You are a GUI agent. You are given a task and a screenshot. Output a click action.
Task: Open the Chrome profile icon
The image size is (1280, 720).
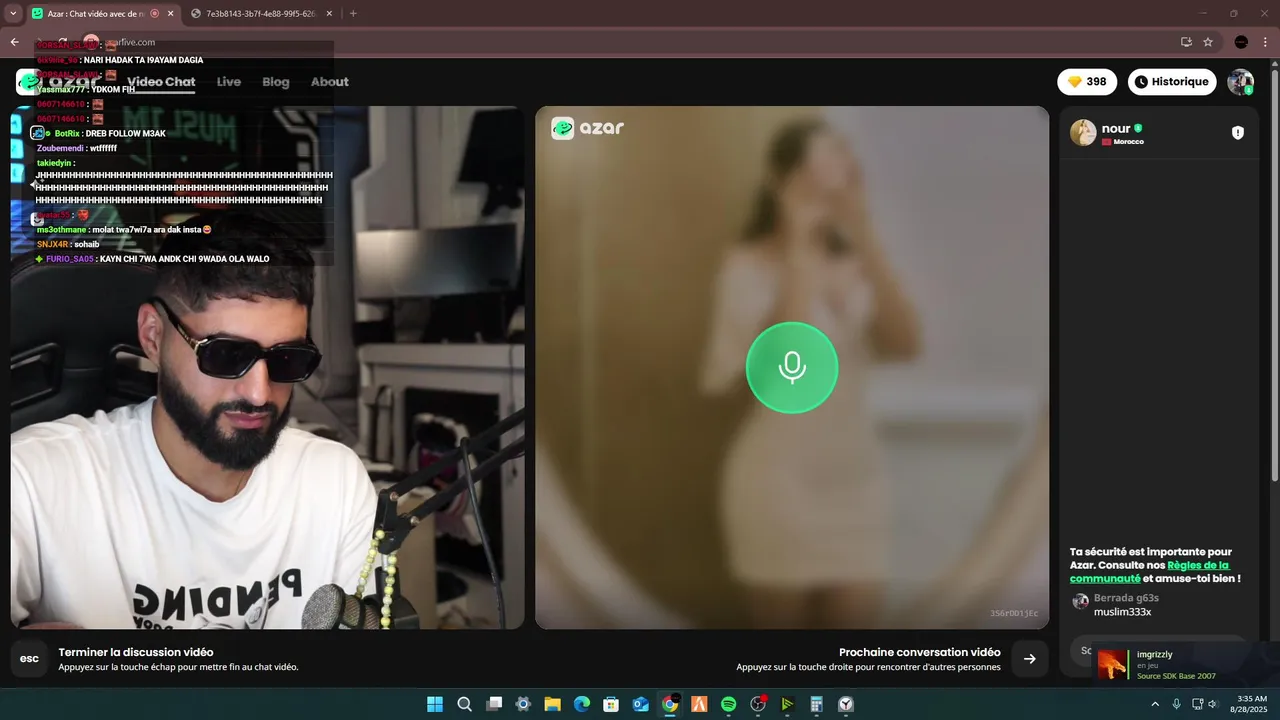[1241, 42]
